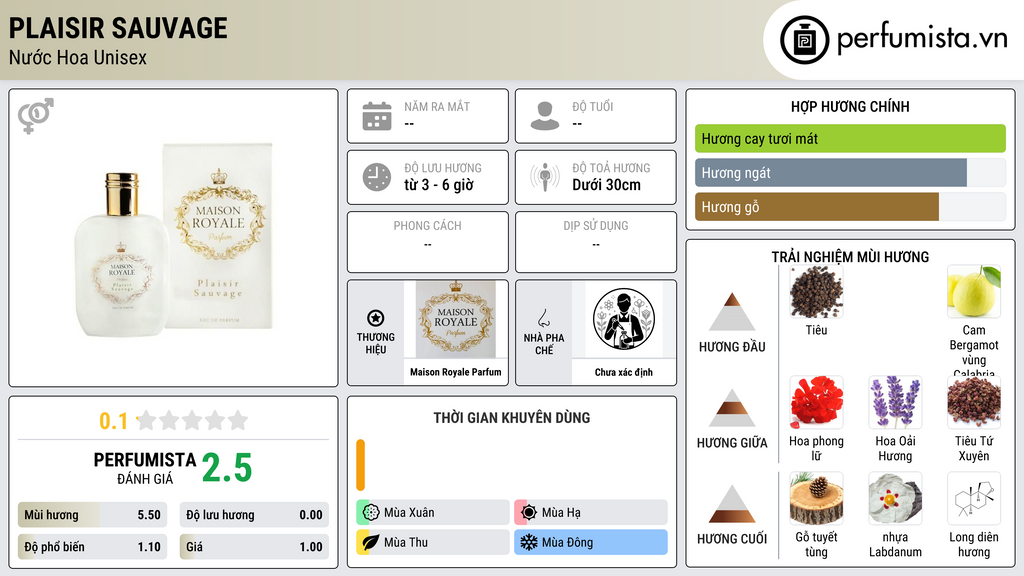Click the green 2.5 Perfumista score

[x=227, y=468]
